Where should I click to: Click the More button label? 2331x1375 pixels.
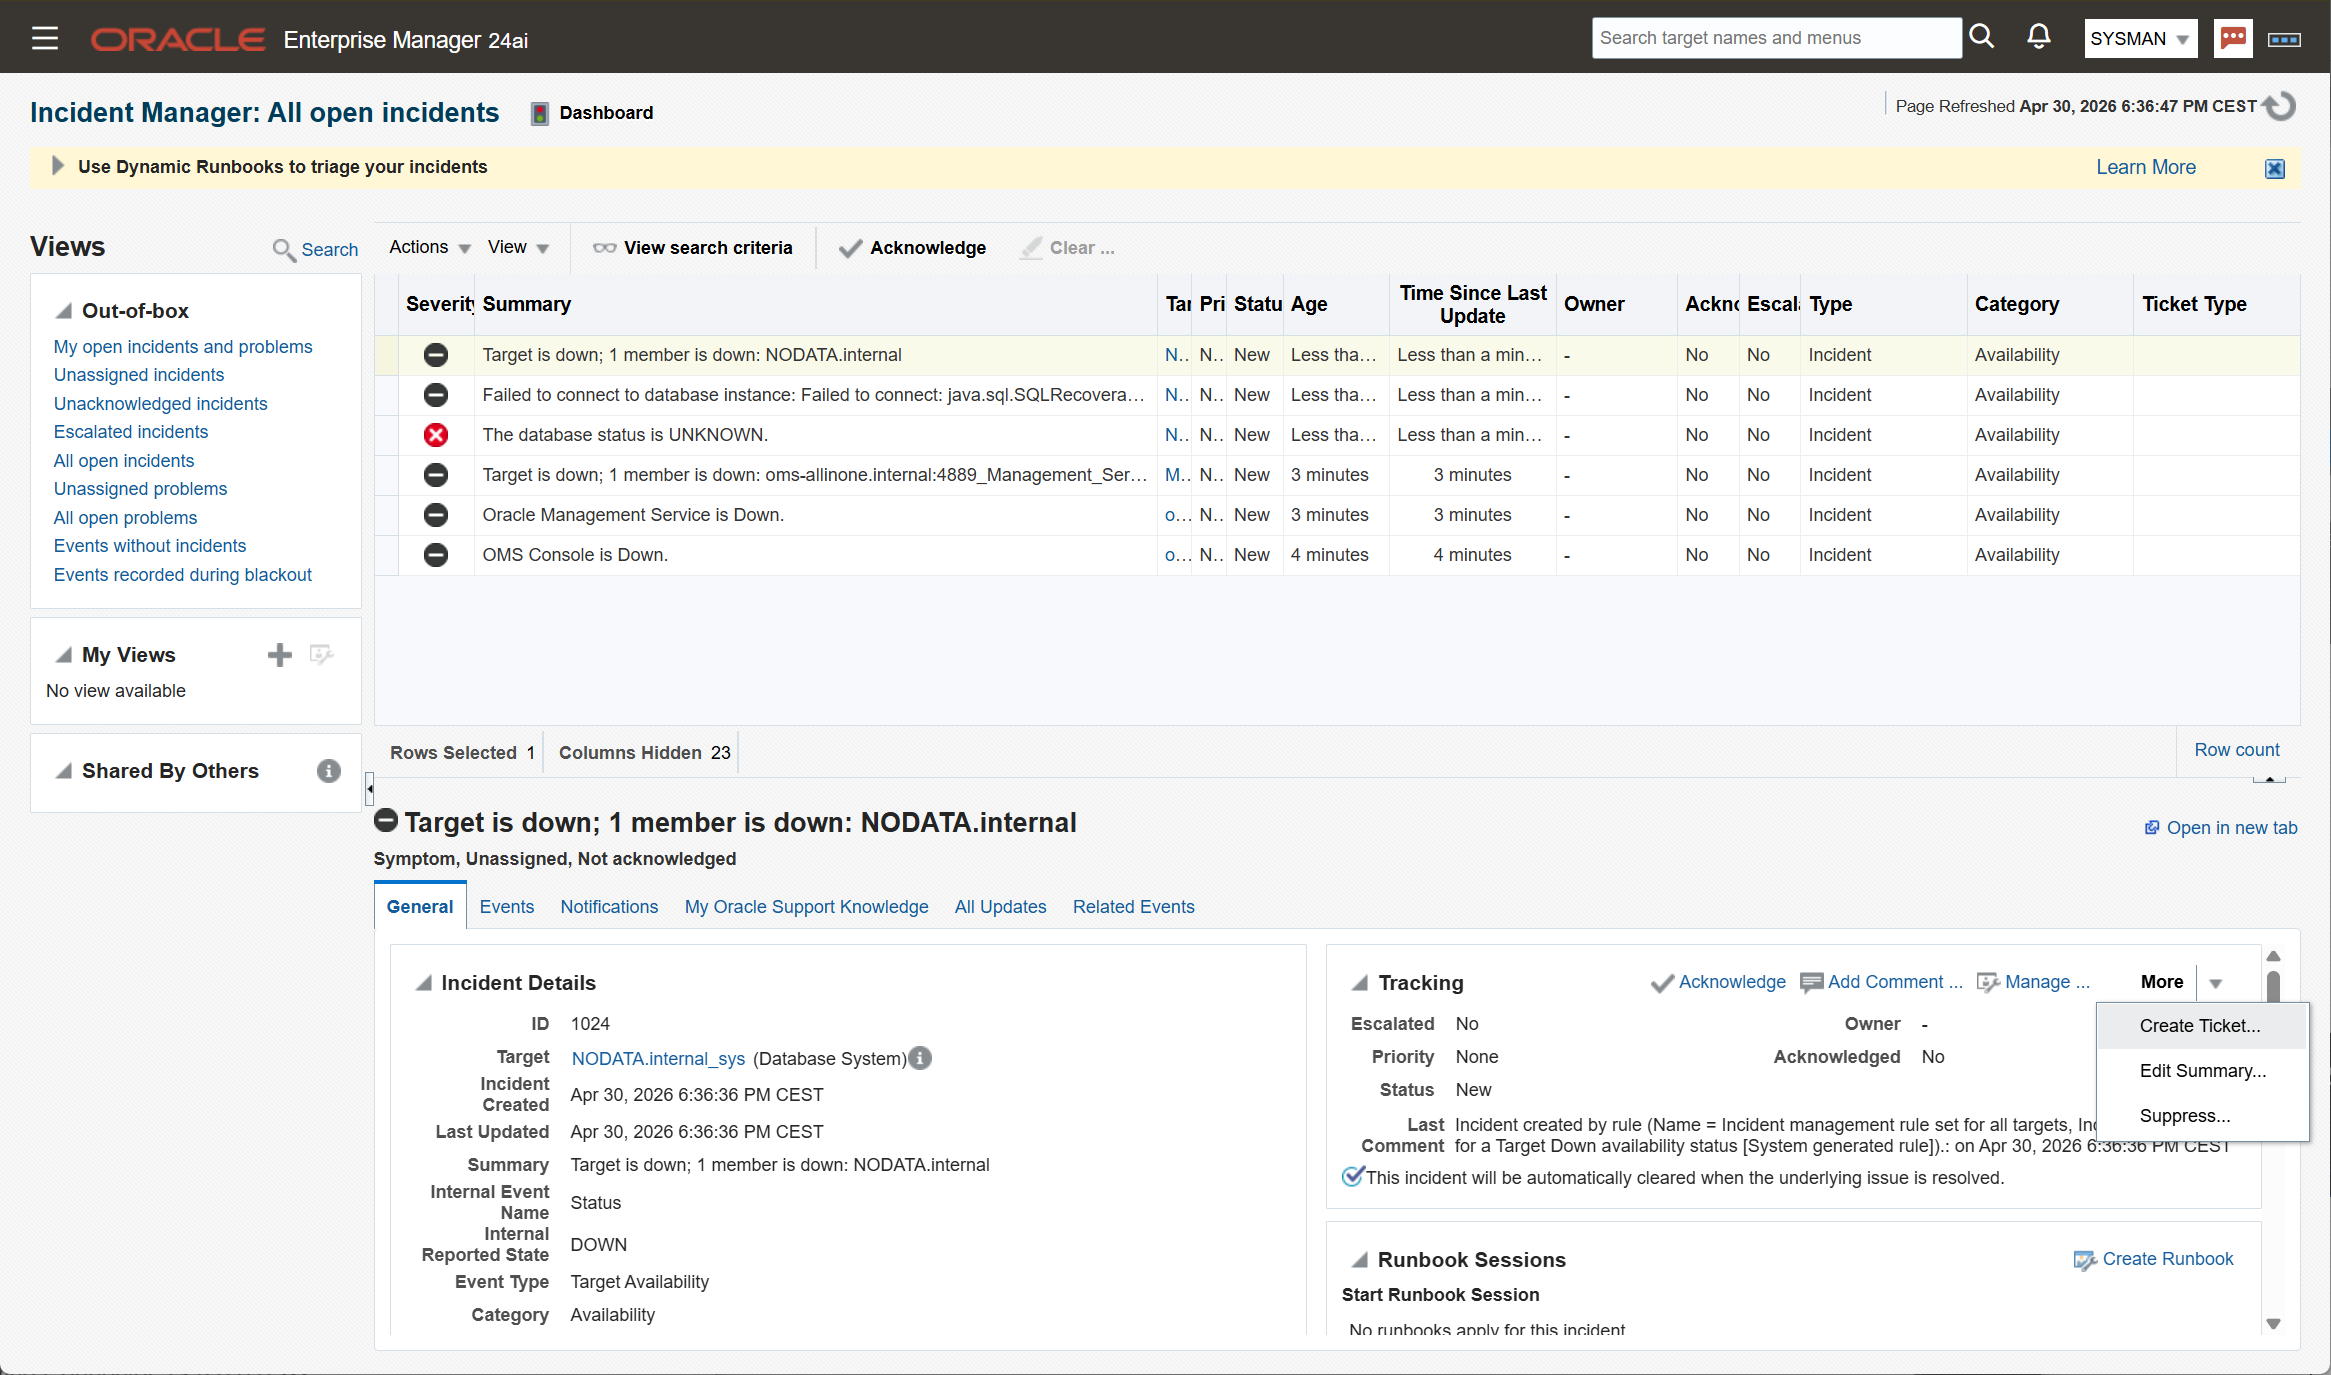point(2162,982)
